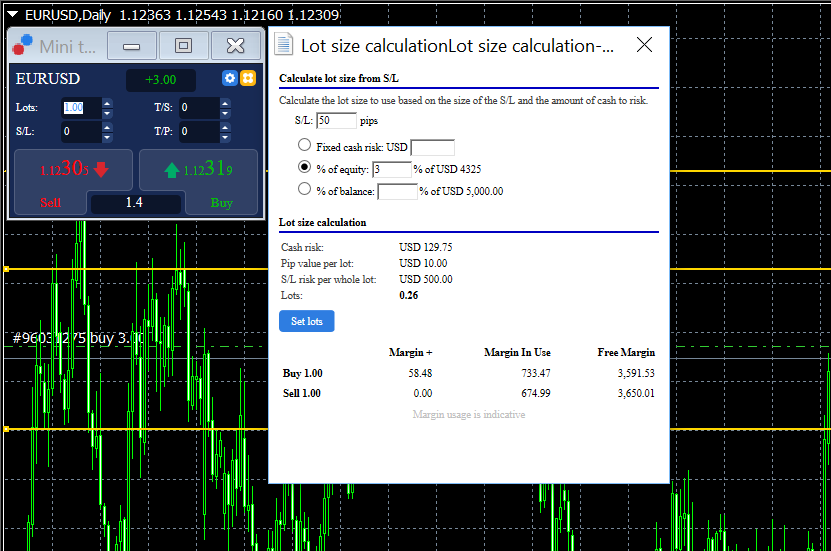Increase the Lots value with up arrow

click(x=108, y=103)
